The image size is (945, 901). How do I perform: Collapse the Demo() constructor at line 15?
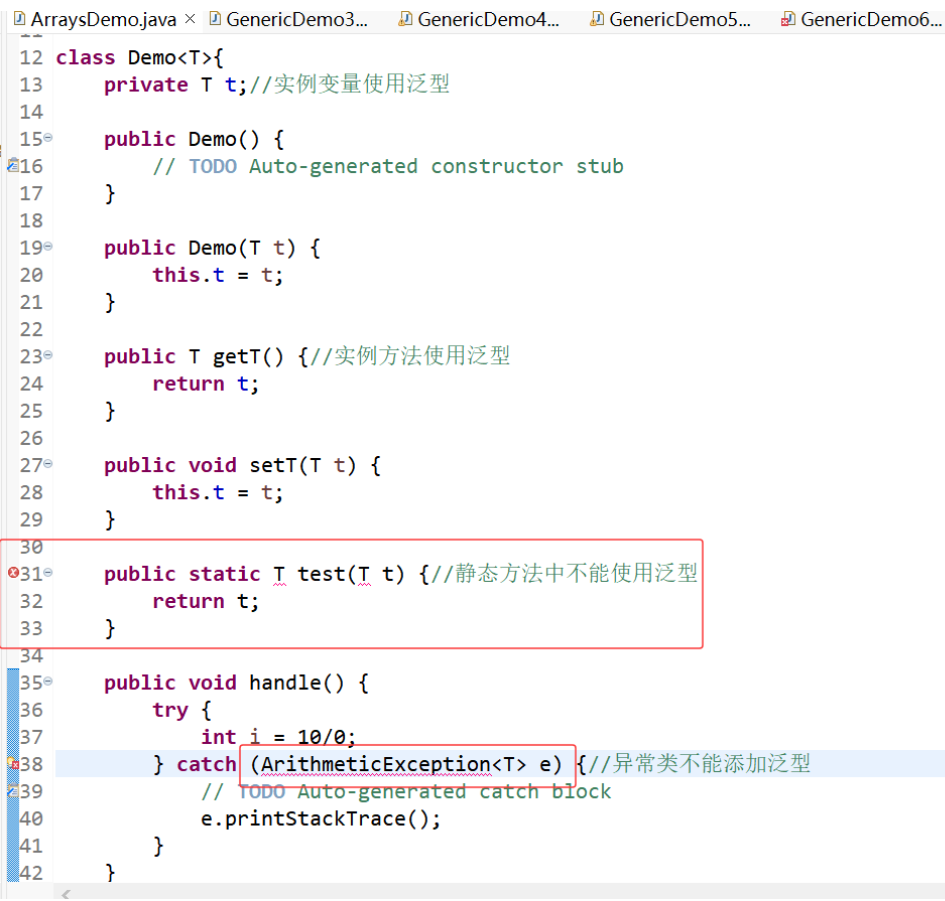coord(48,137)
